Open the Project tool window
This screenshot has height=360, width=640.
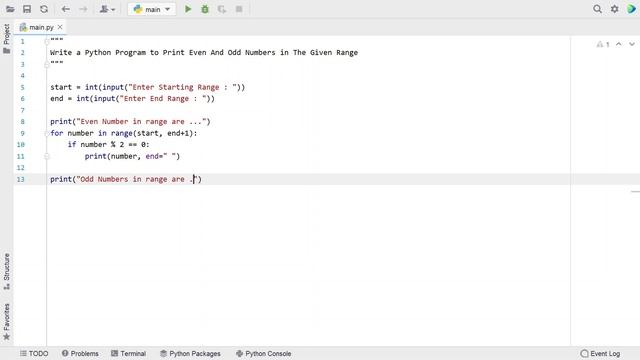click(7, 39)
